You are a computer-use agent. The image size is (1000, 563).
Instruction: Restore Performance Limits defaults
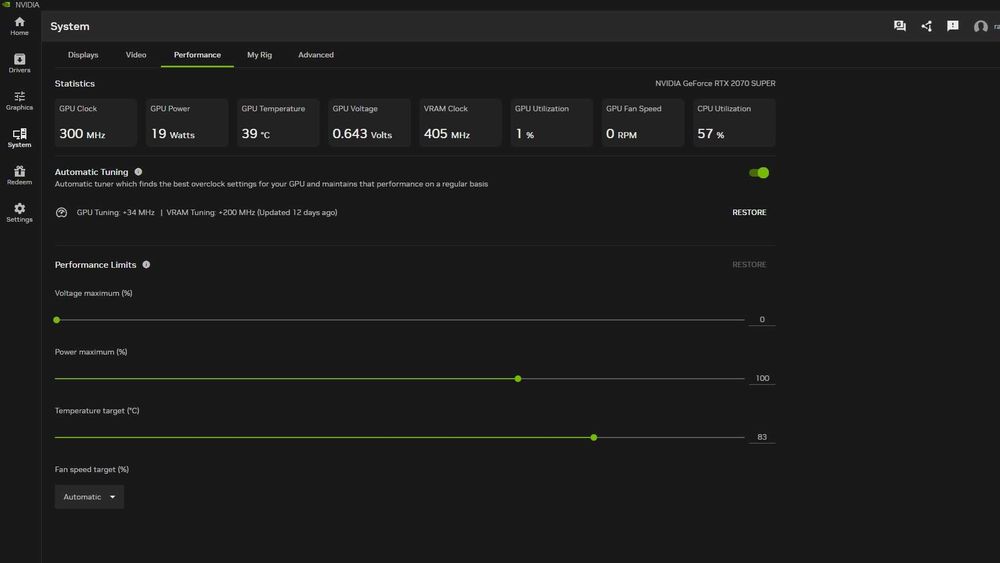click(x=749, y=265)
